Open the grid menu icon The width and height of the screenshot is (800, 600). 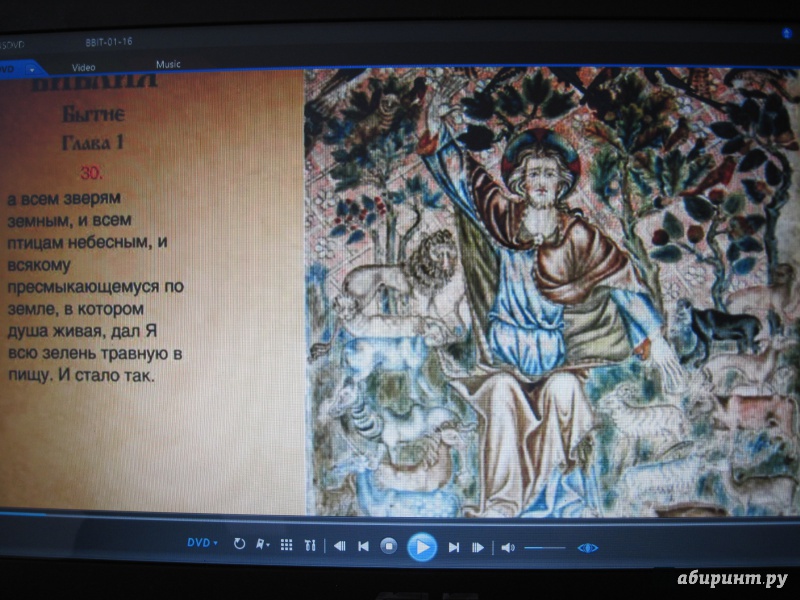[287, 545]
